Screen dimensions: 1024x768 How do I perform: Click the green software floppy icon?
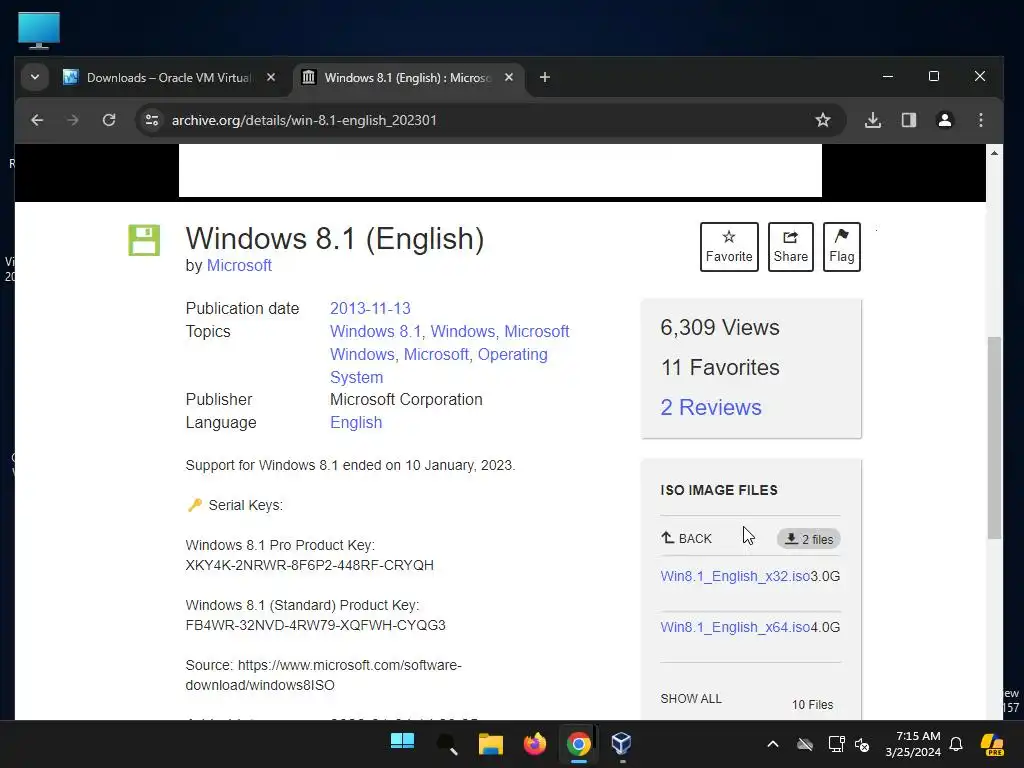coord(144,240)
